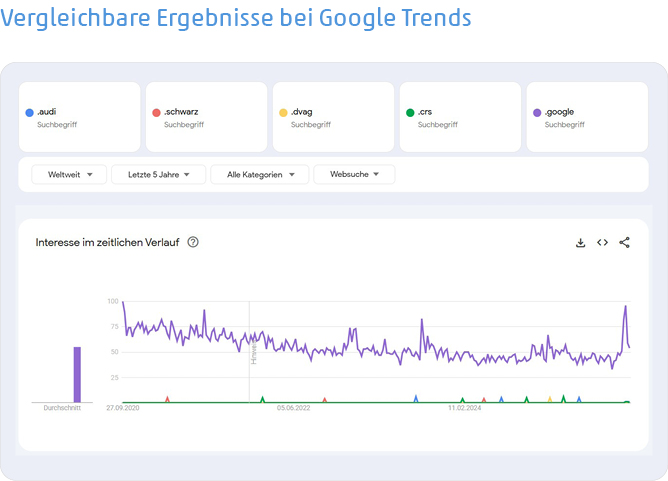The image size is (668, 481).
Task: Open the Alle Kategorien dropdown
Action: pyautogui.click(x=260, y=174)
